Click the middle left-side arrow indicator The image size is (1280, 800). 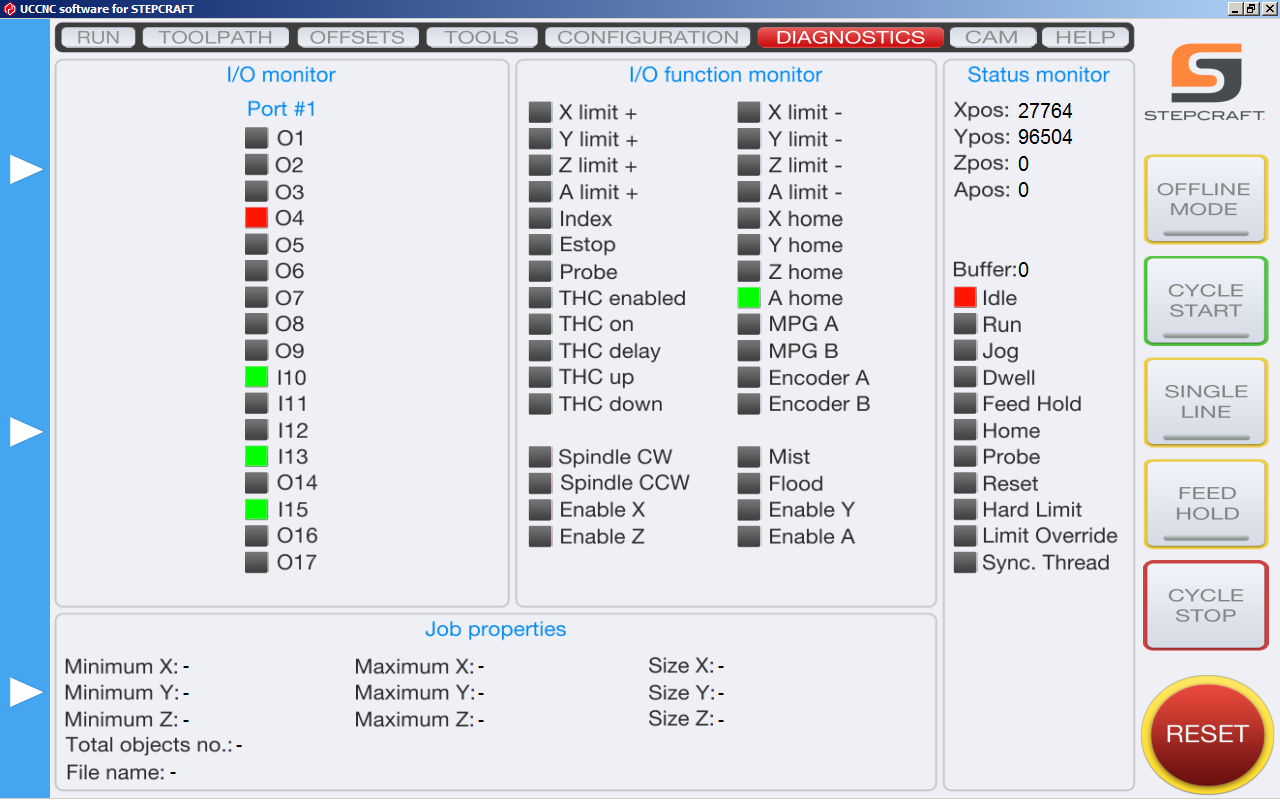(26, 431)
